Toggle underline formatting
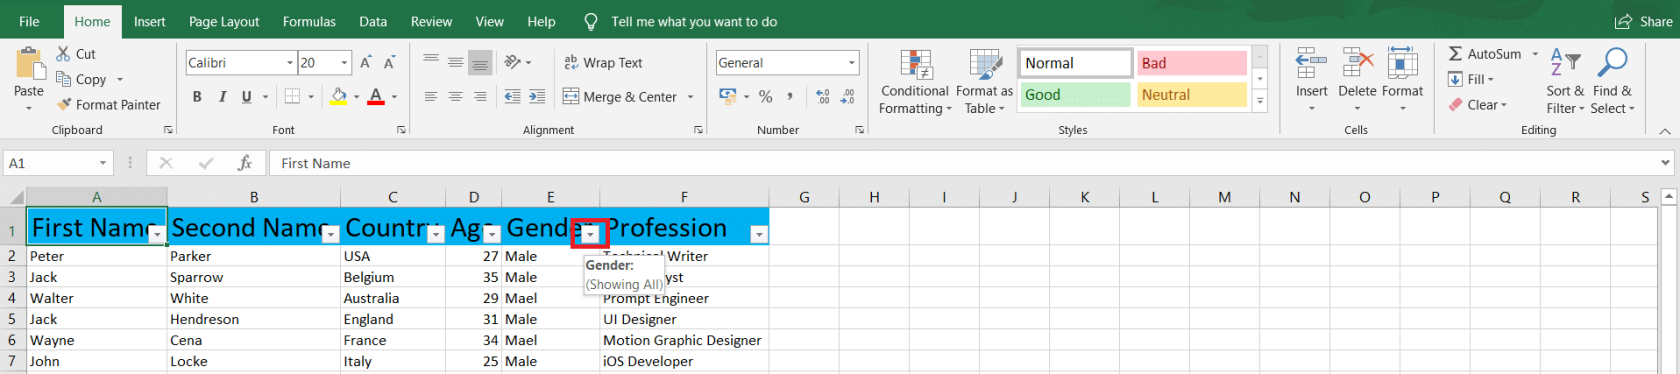1680x374 pixels. click(246, 97)
